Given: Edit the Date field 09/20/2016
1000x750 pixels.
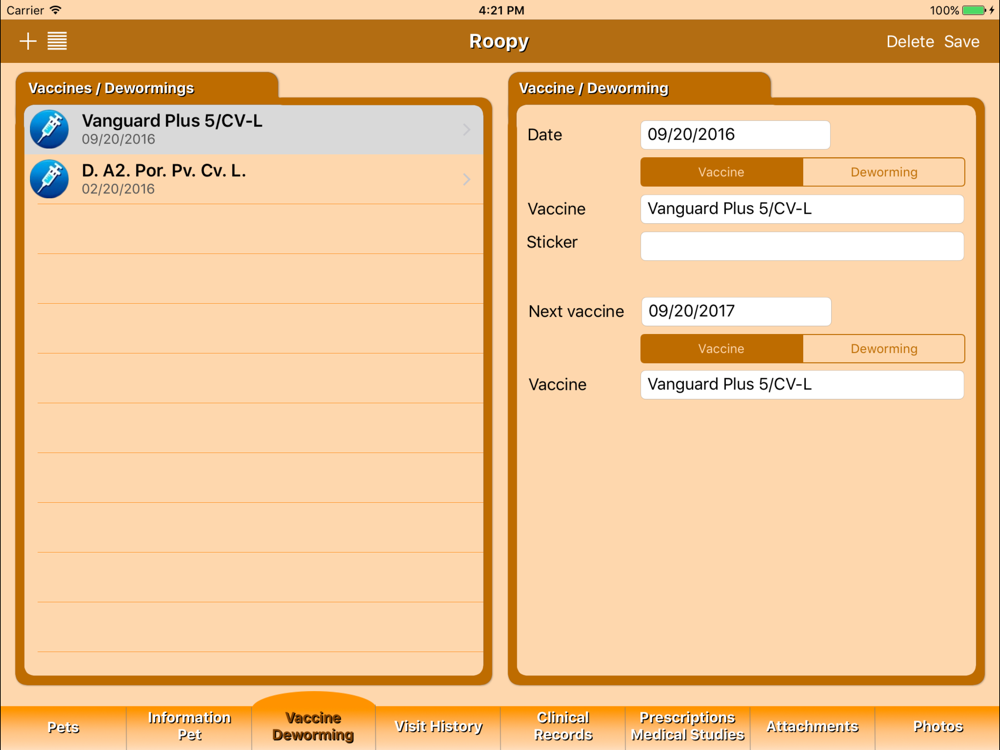Looking at the screenshot, I should (735, 135).
